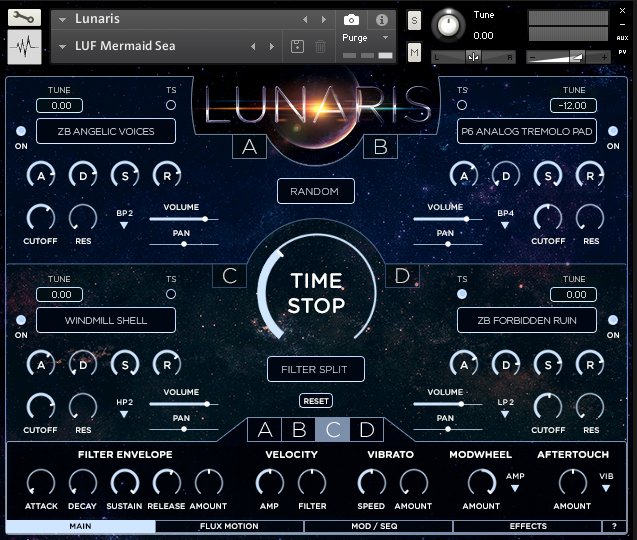The image size is (637, 540).
Task: Click the RANDOM button
Action: [316, 191]
